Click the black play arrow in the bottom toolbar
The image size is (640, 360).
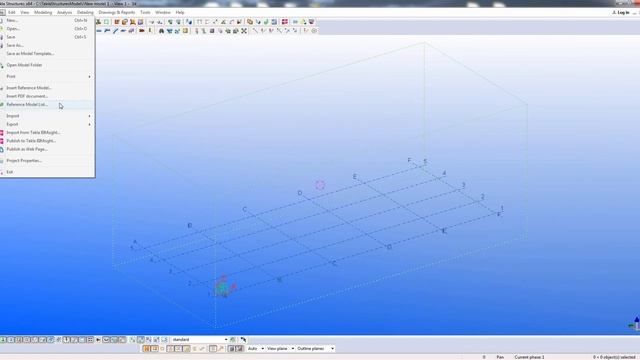pos(98,340)
